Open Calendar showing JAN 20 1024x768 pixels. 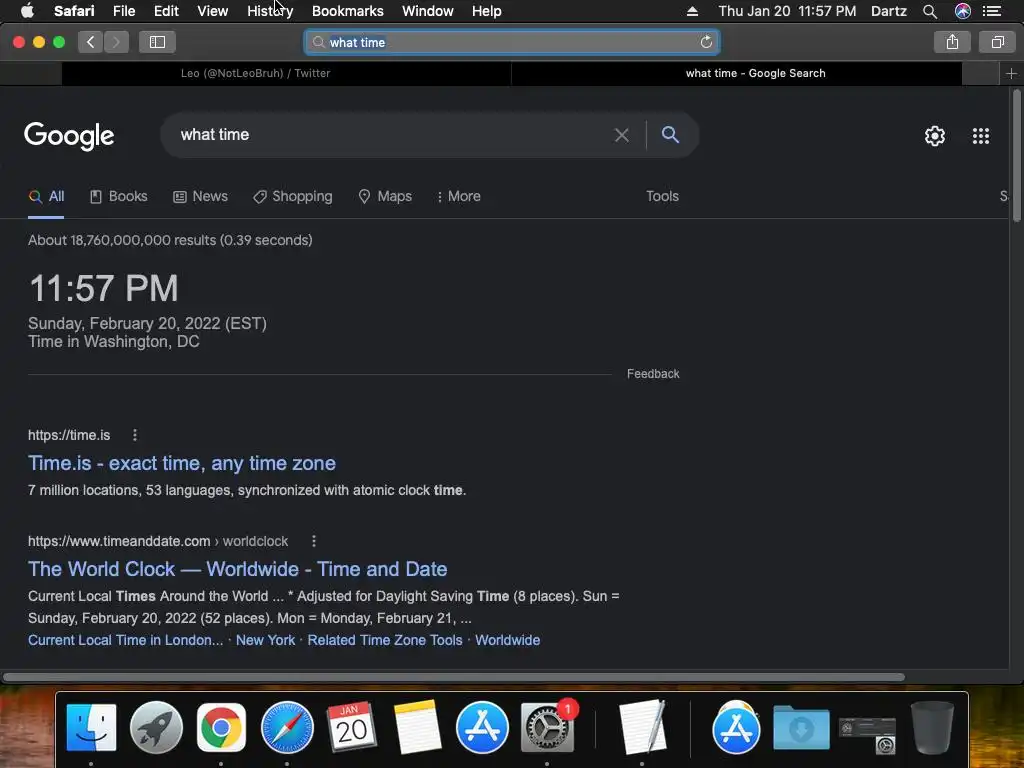tap(351, 727)
